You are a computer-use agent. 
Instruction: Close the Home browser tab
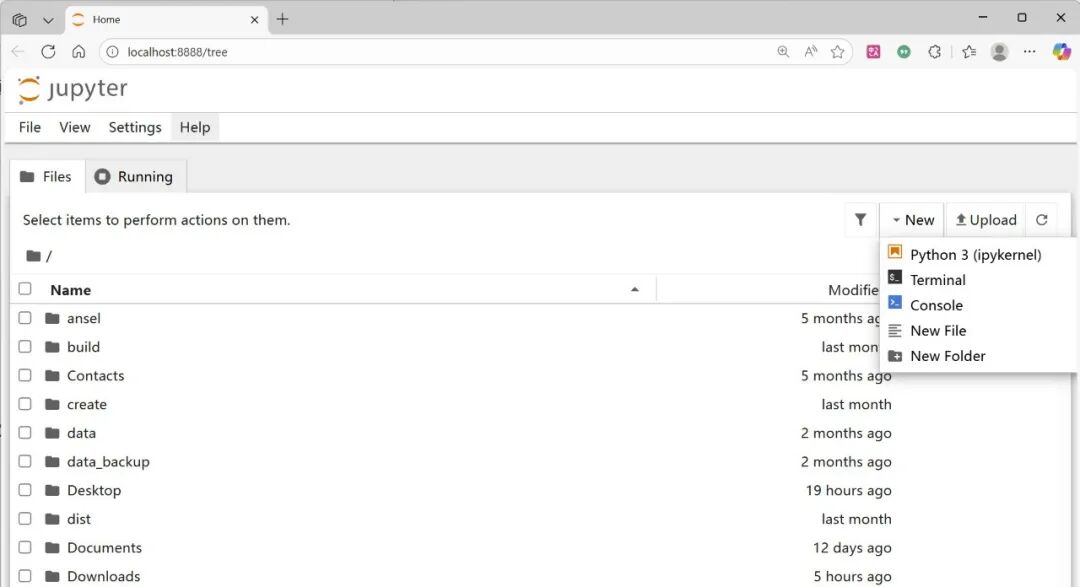(254, 20)
